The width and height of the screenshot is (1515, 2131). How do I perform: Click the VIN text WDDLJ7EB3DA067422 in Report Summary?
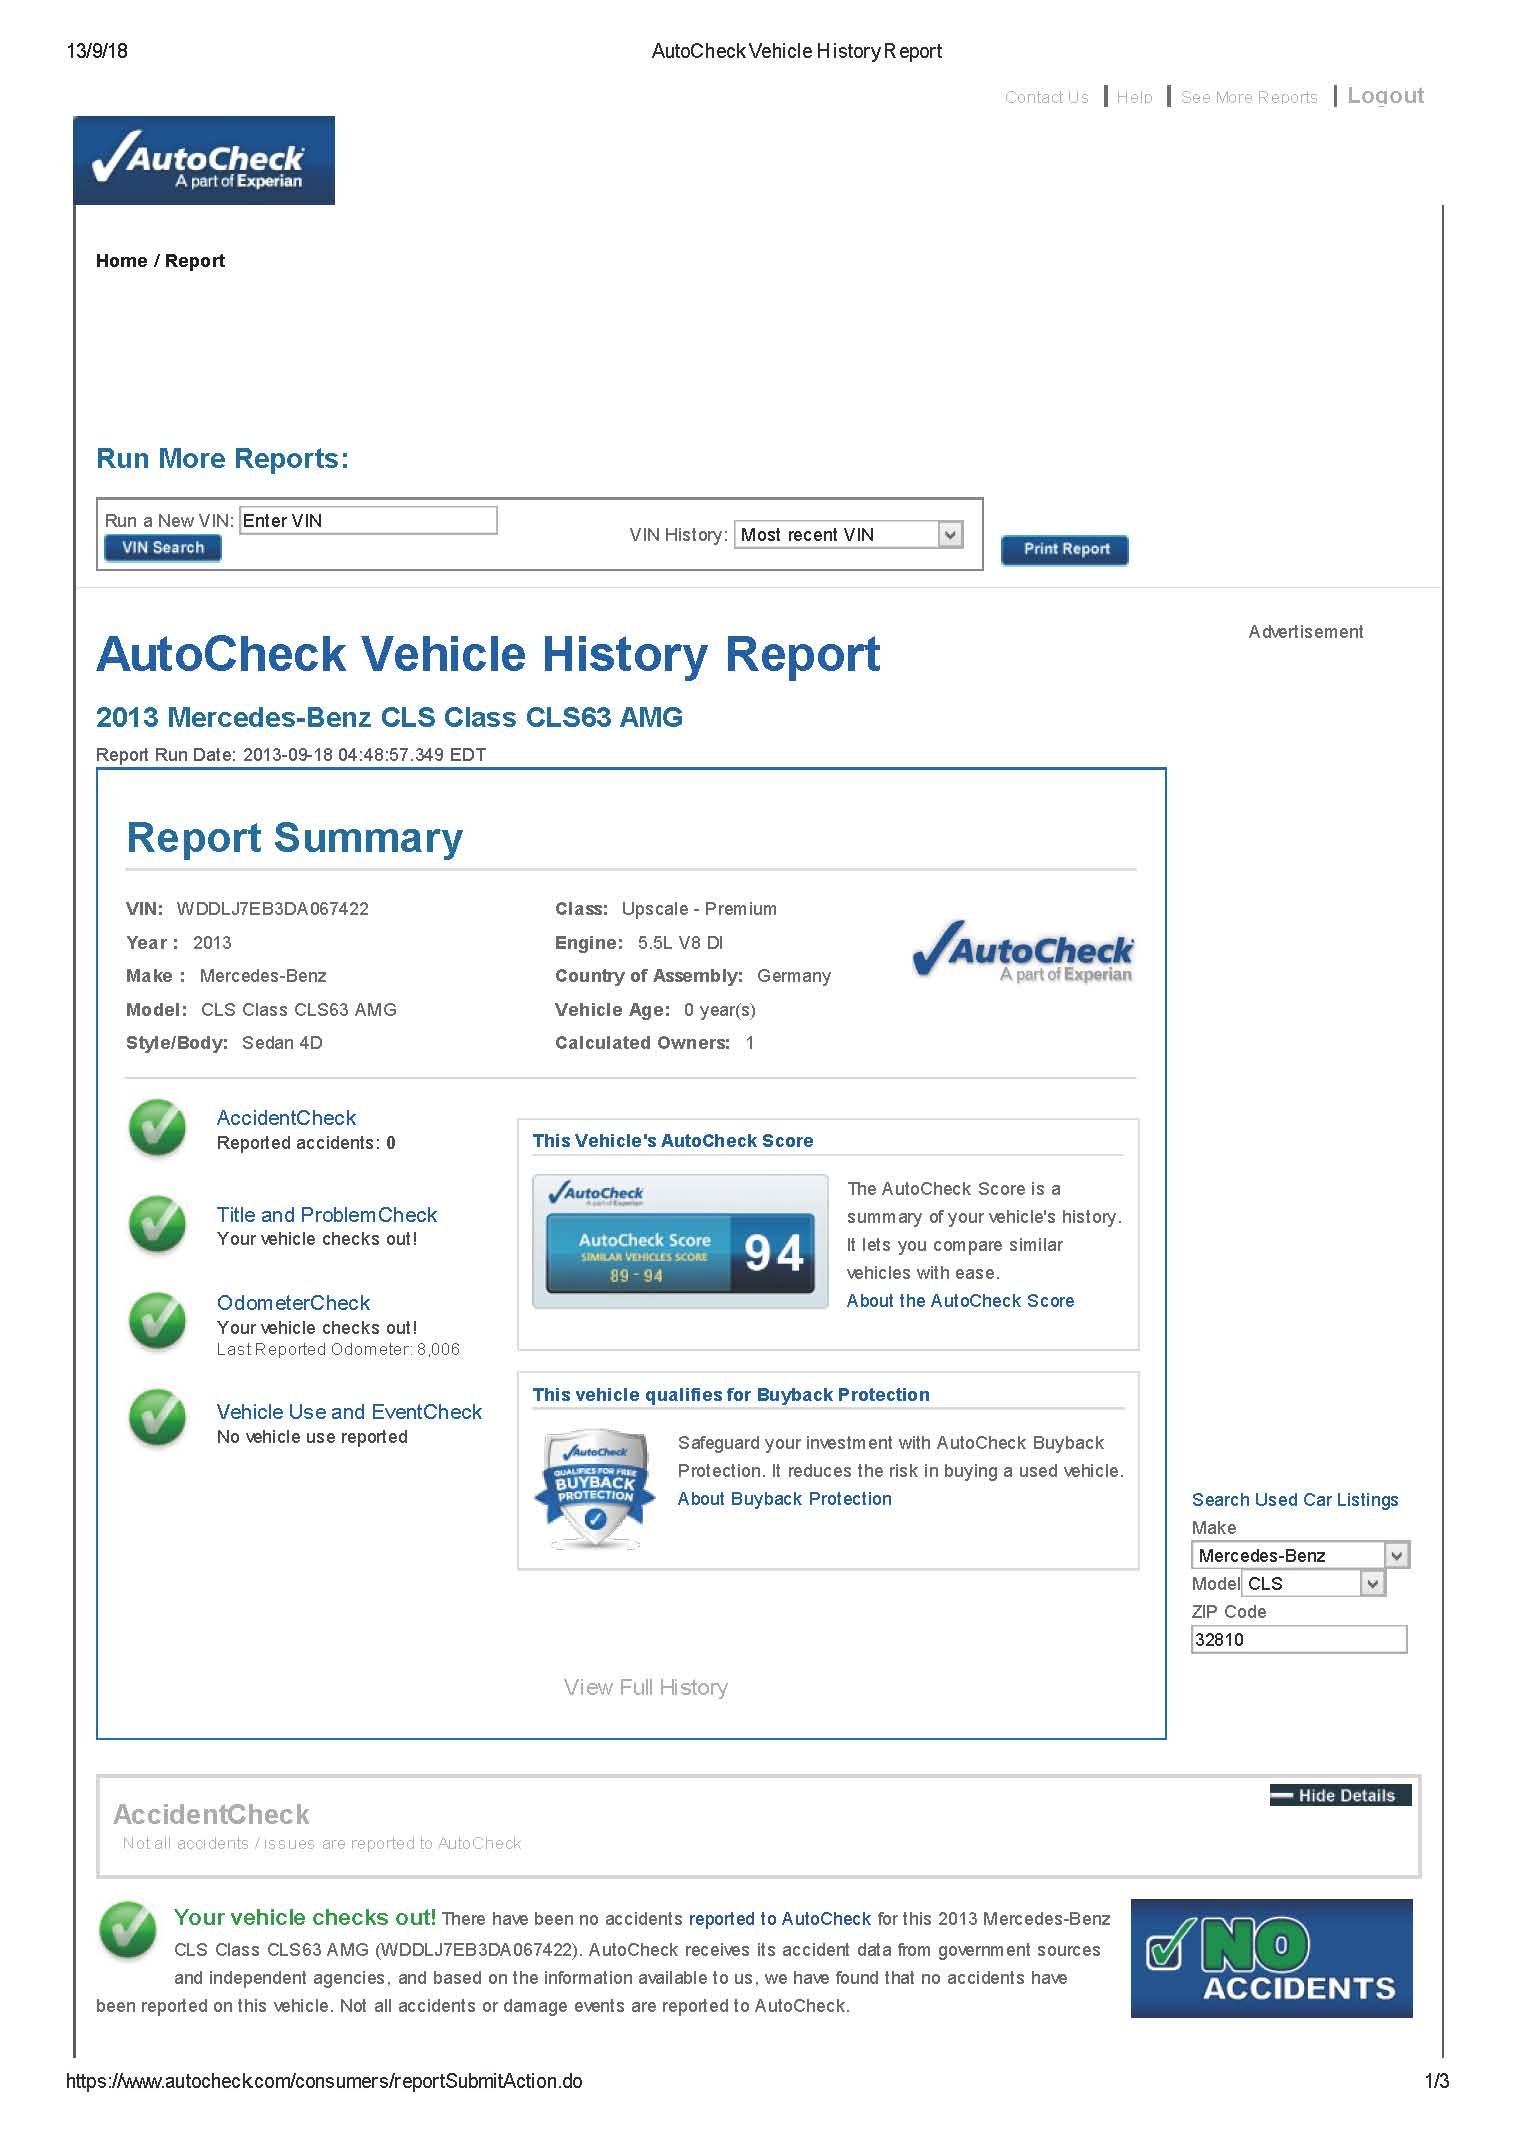(x=272, y=909)
